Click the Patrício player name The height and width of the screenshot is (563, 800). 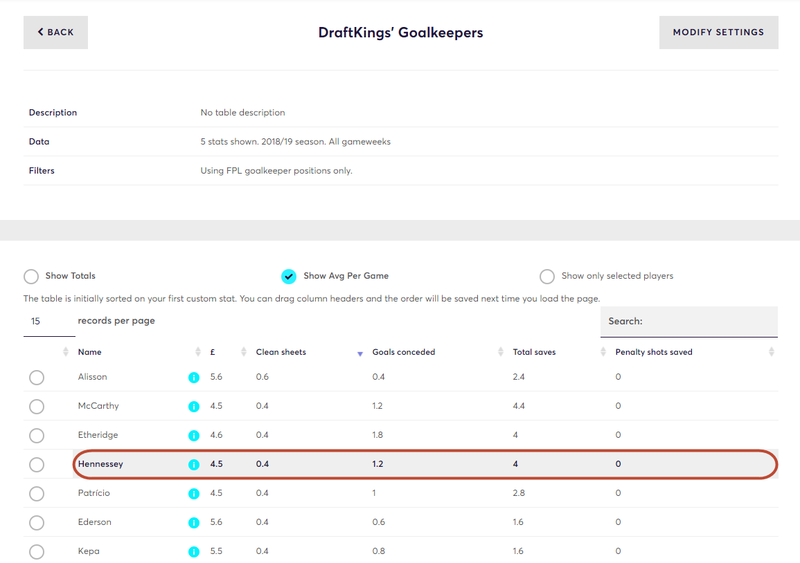[x=93, y=493]
